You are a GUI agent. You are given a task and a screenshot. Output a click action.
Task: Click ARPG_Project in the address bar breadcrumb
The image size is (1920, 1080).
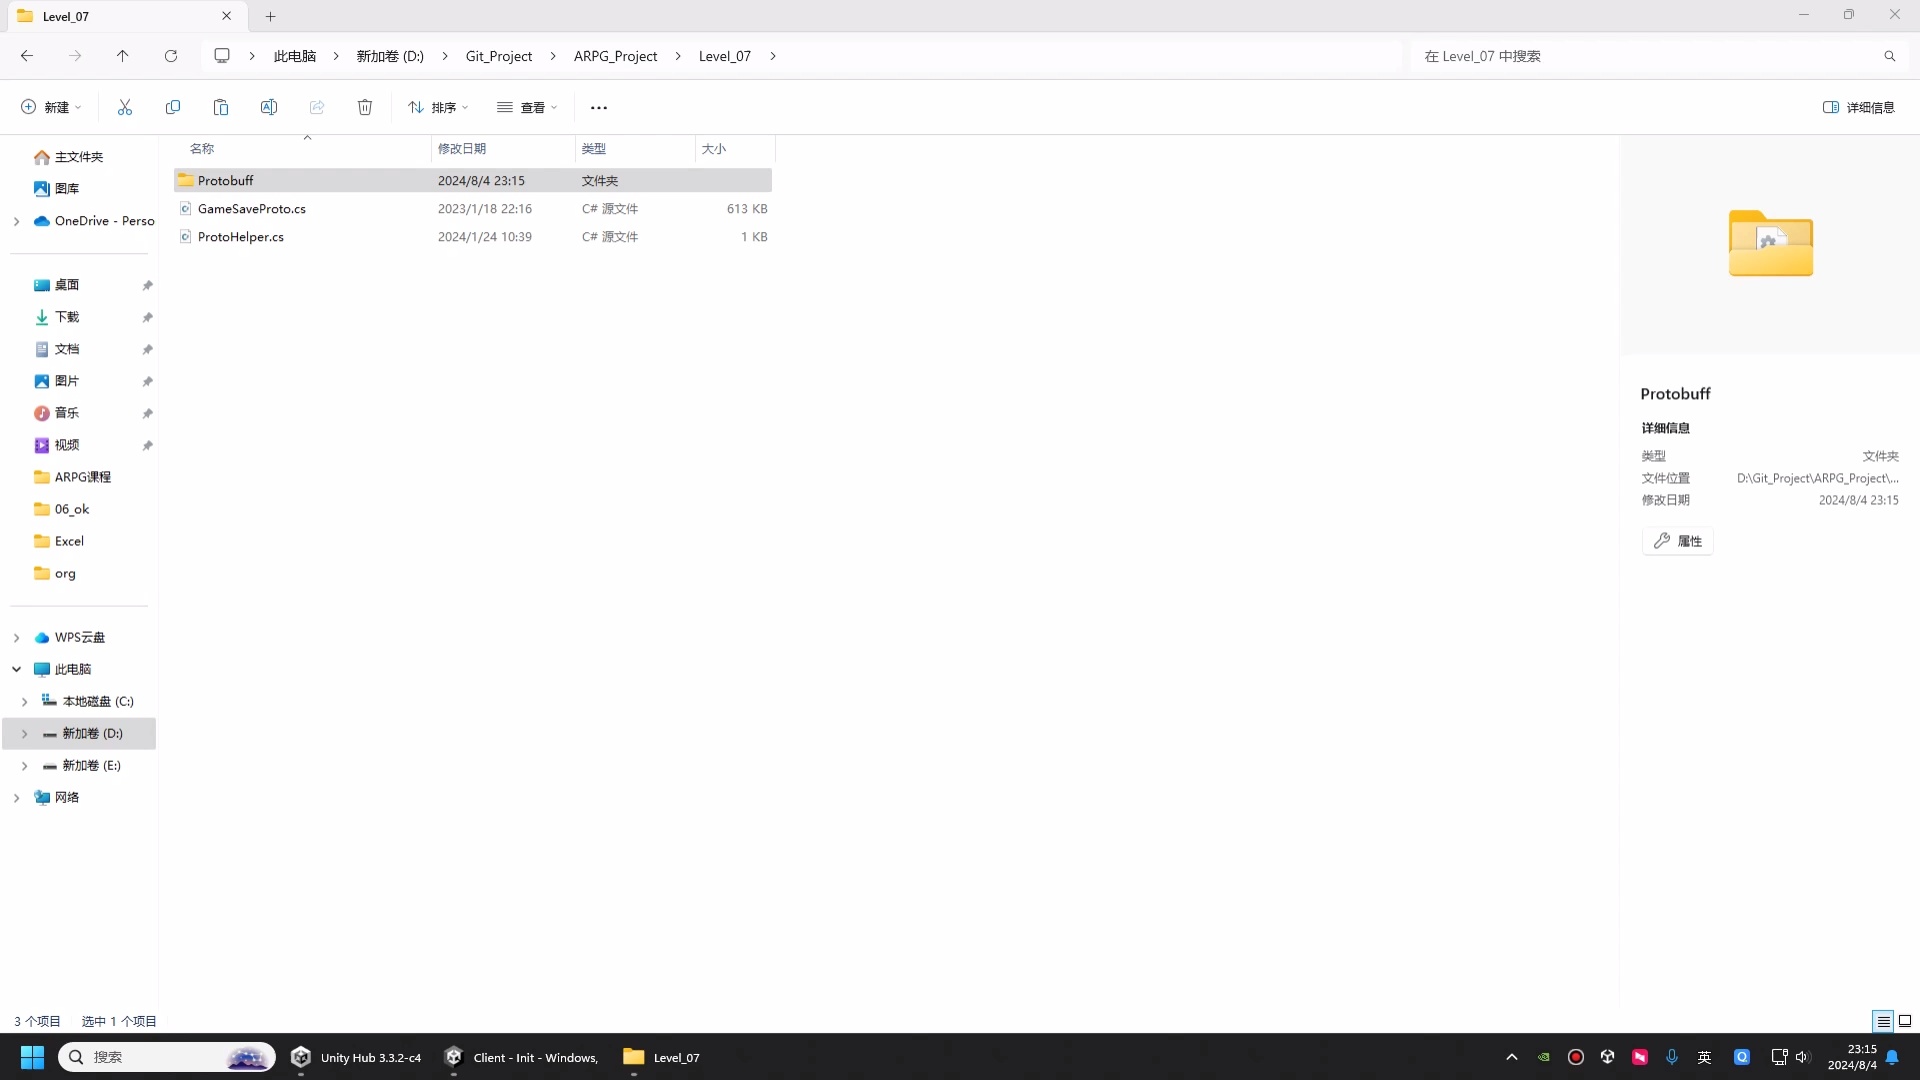615,56
